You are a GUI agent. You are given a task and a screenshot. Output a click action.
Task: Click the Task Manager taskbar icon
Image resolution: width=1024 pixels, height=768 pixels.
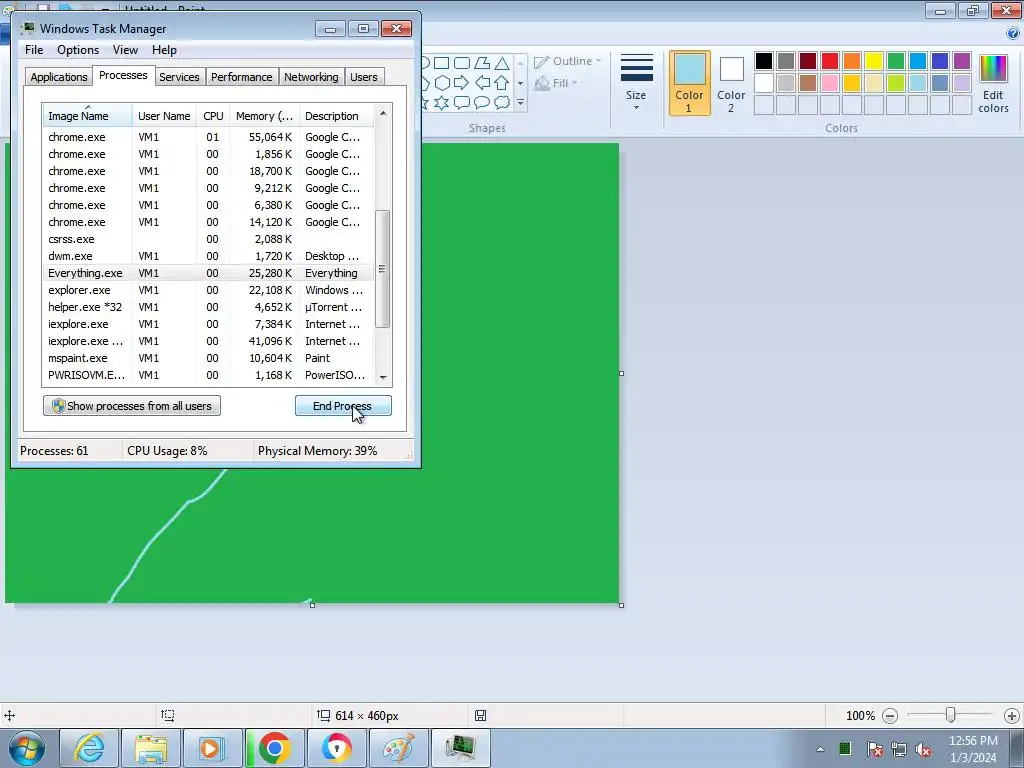coord(460,748)
